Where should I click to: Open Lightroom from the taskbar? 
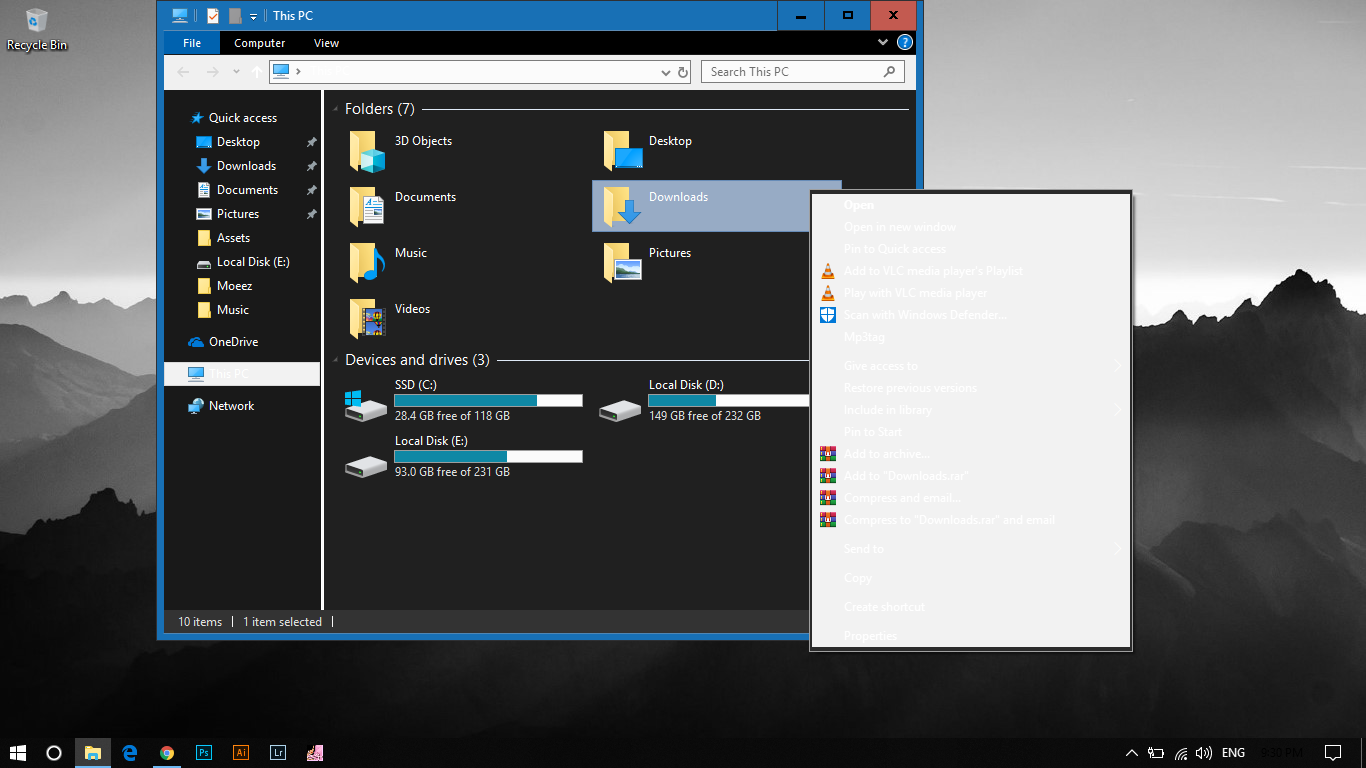click(278, 752)
